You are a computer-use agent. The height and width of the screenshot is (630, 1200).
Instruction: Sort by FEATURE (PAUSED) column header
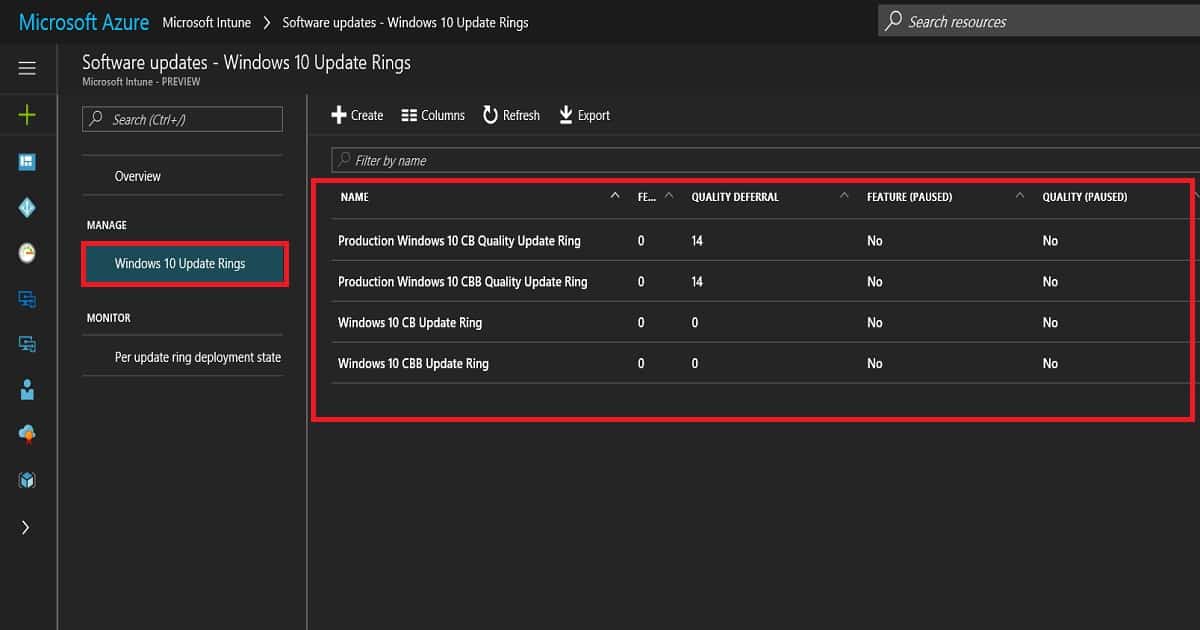(x=909, y=197)
